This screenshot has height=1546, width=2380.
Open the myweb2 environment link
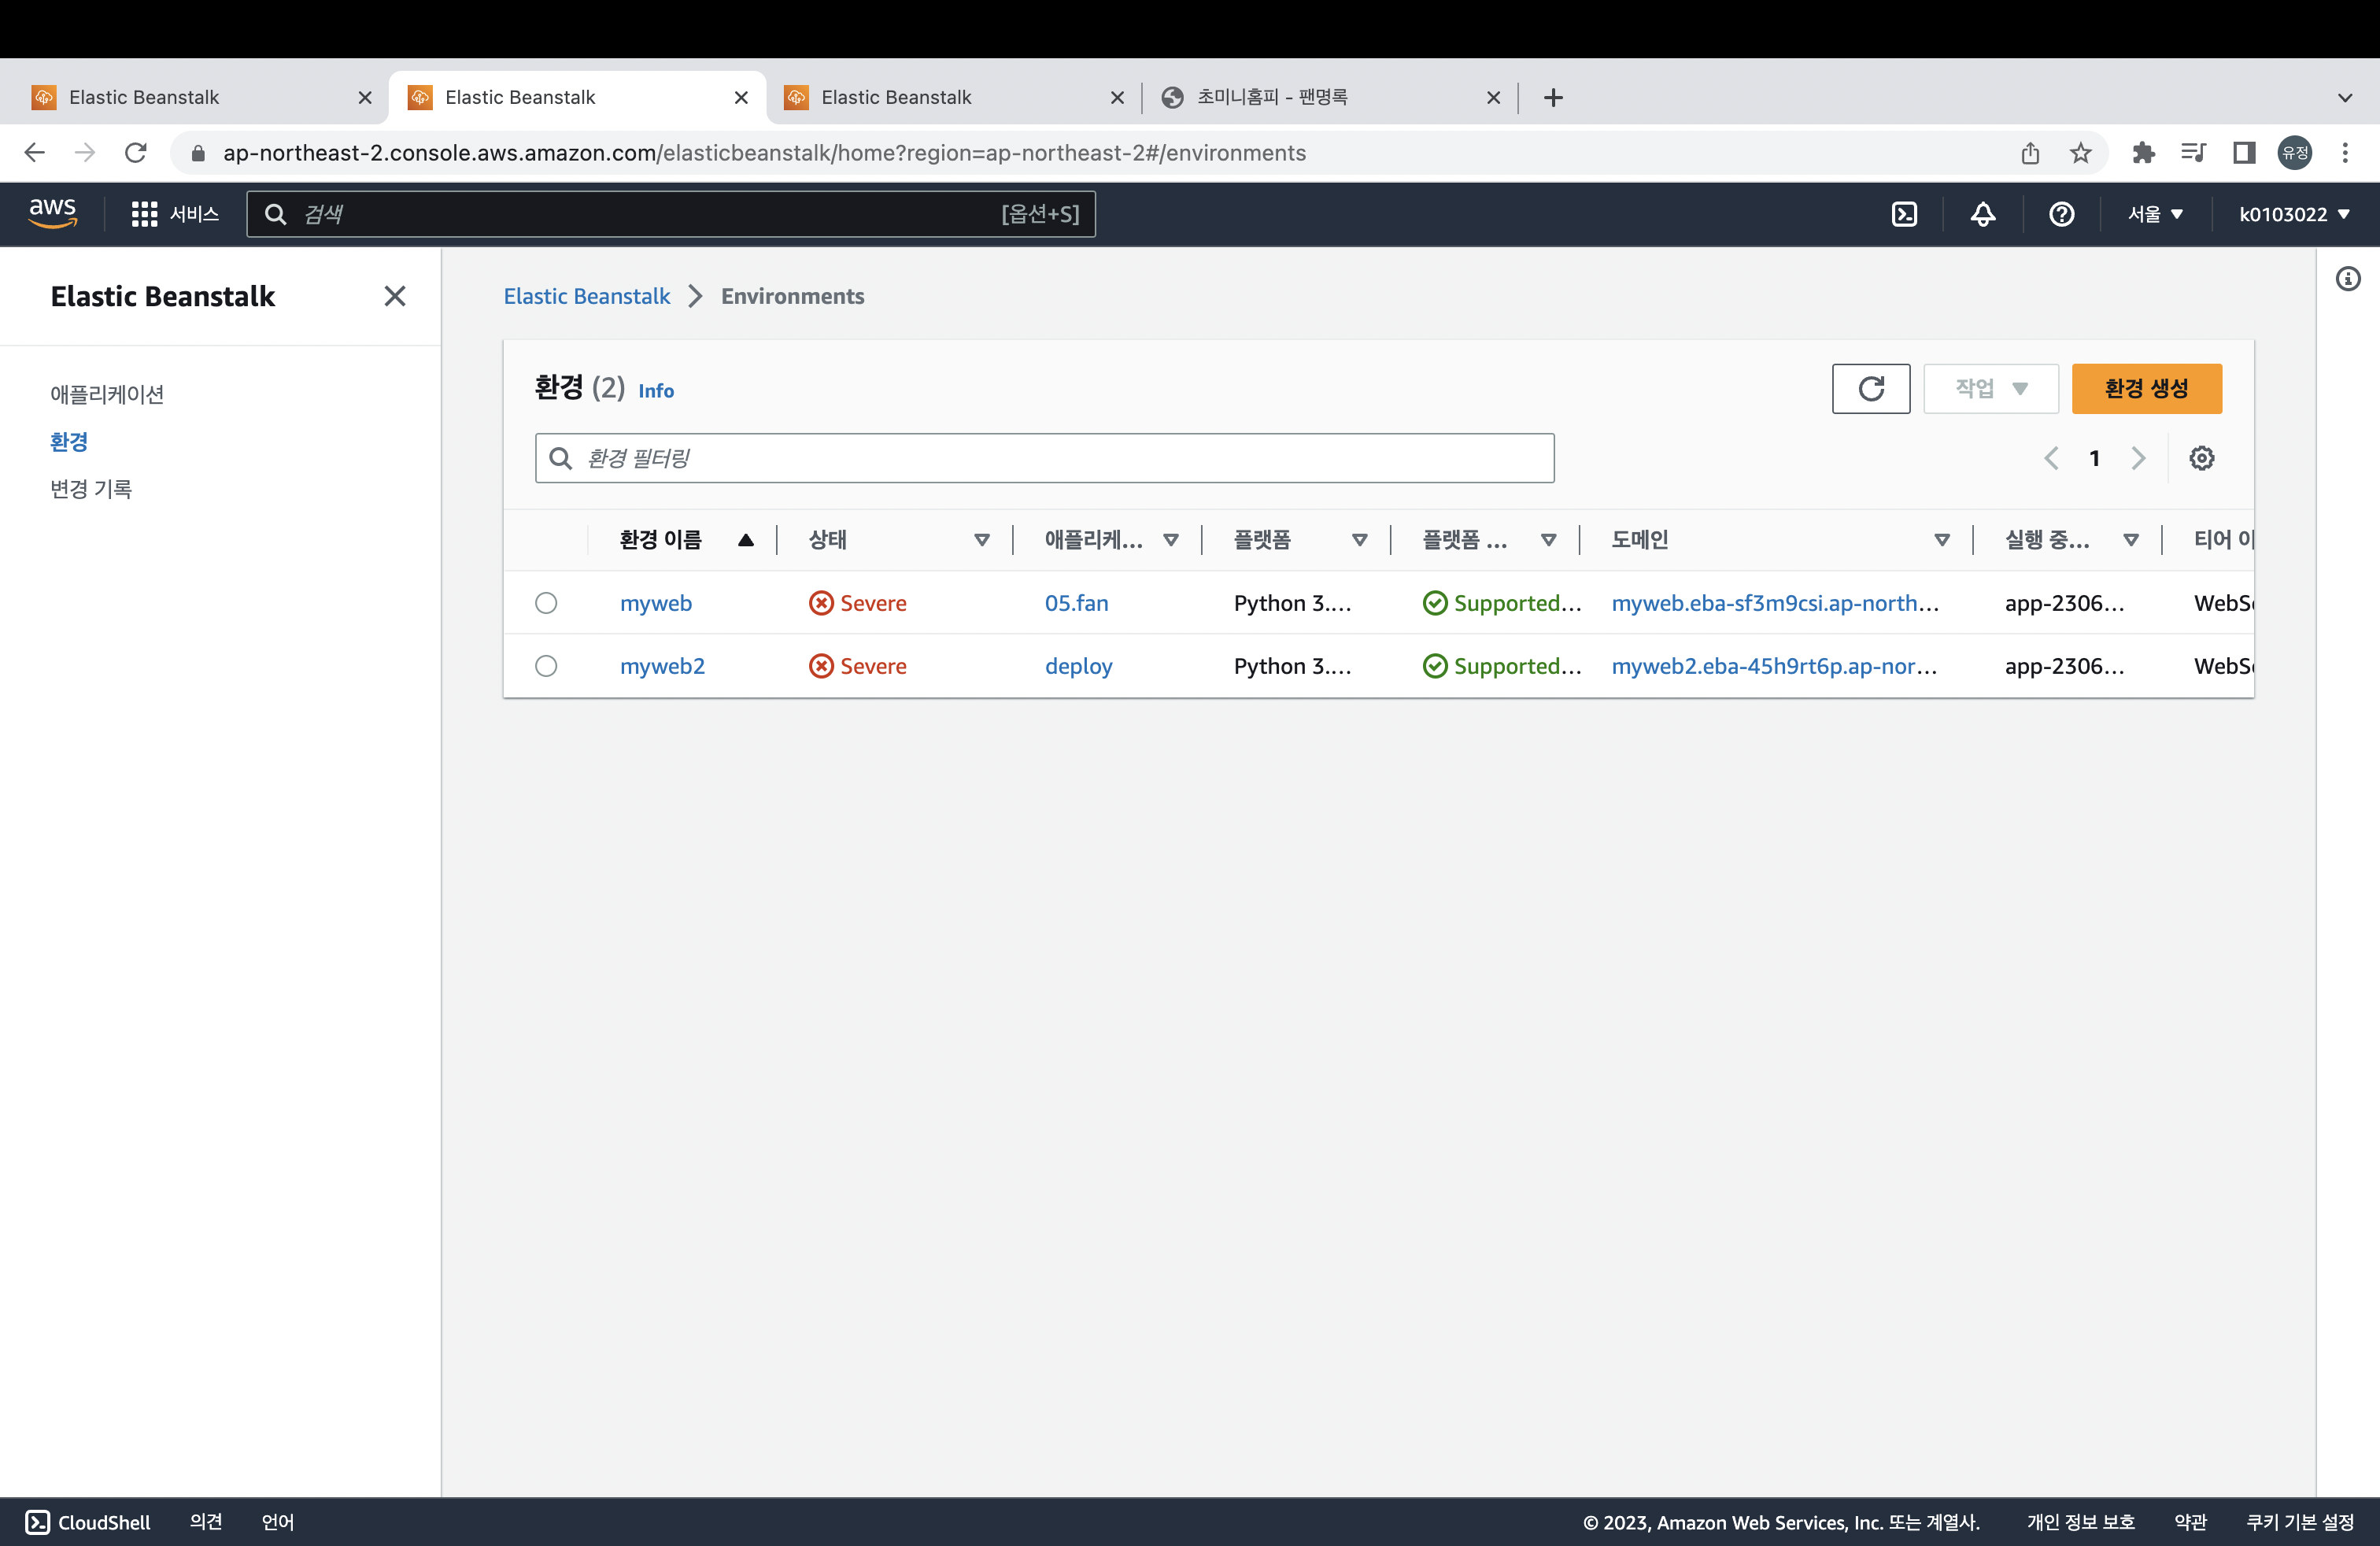point(662,666)
